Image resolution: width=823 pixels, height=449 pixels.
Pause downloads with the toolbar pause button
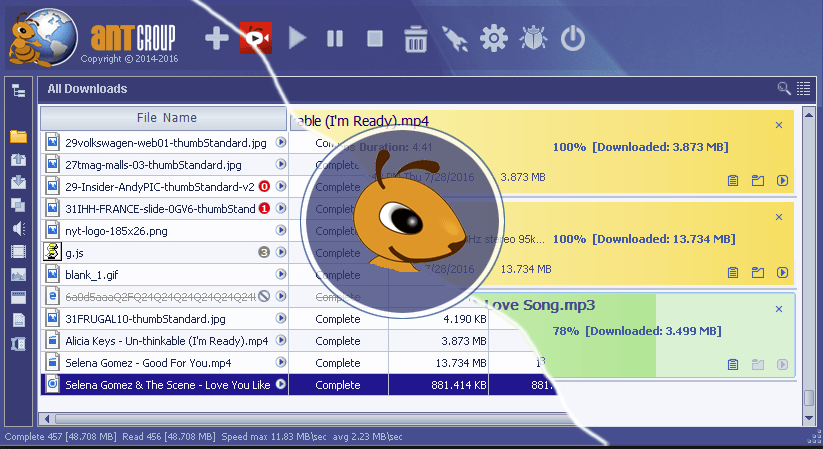coord(335,38)
